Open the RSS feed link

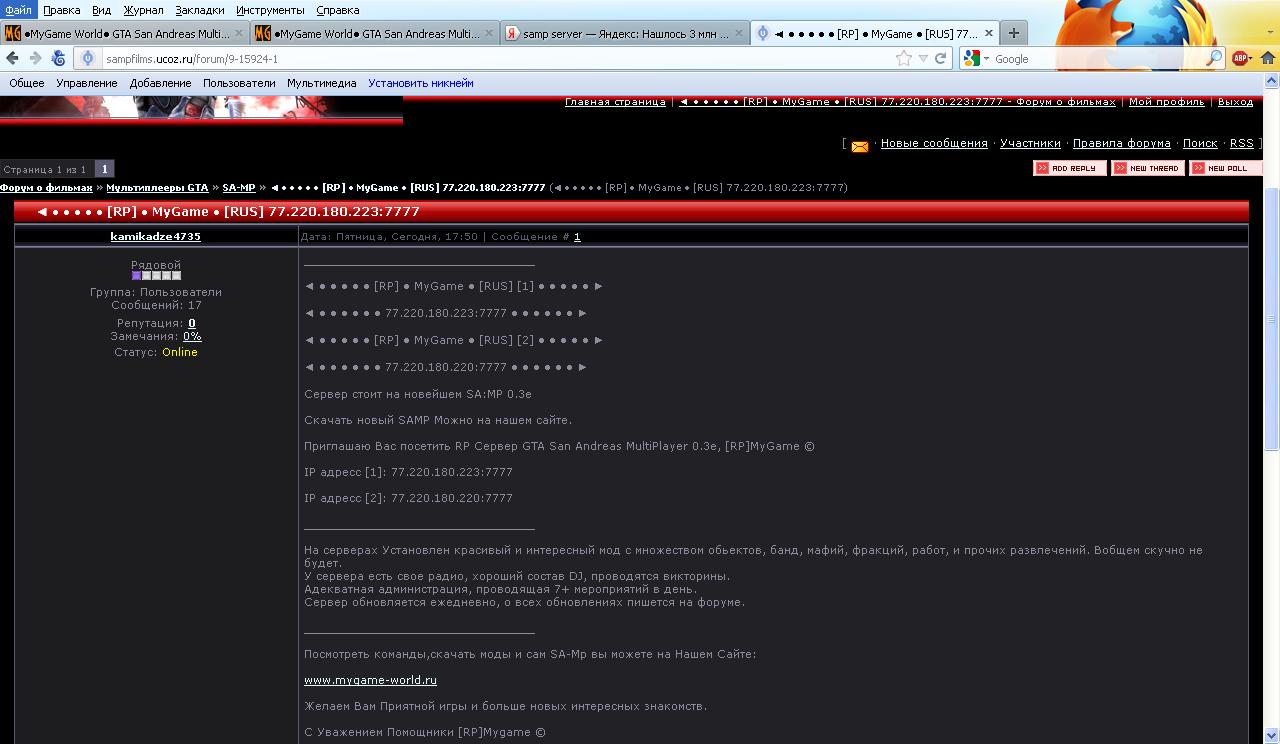point(1241,143)
